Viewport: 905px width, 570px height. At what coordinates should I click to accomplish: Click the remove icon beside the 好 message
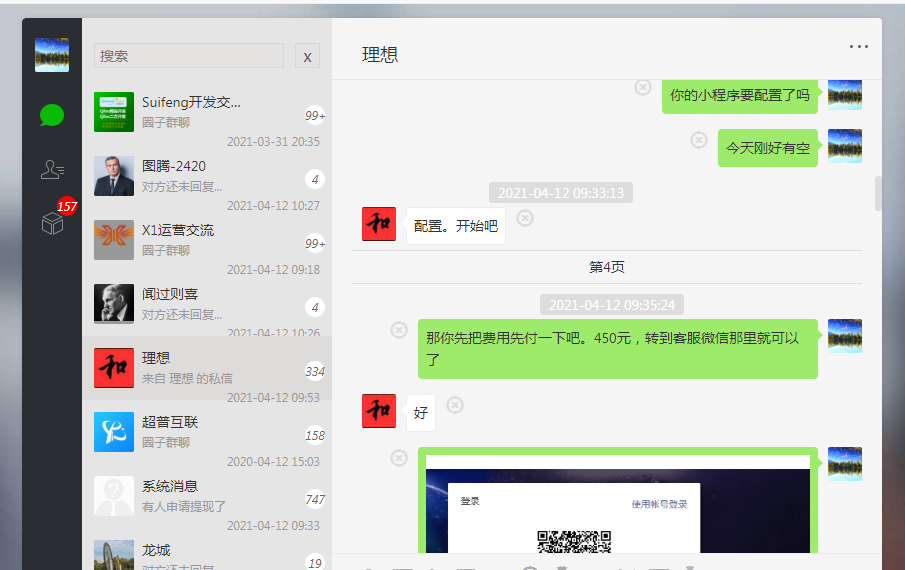click(x=455, y=405)
